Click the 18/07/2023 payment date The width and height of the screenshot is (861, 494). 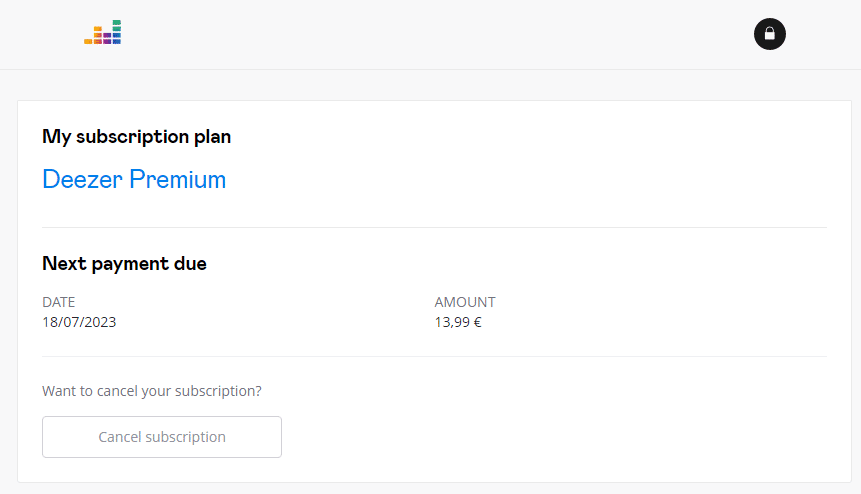pos(80,322)
